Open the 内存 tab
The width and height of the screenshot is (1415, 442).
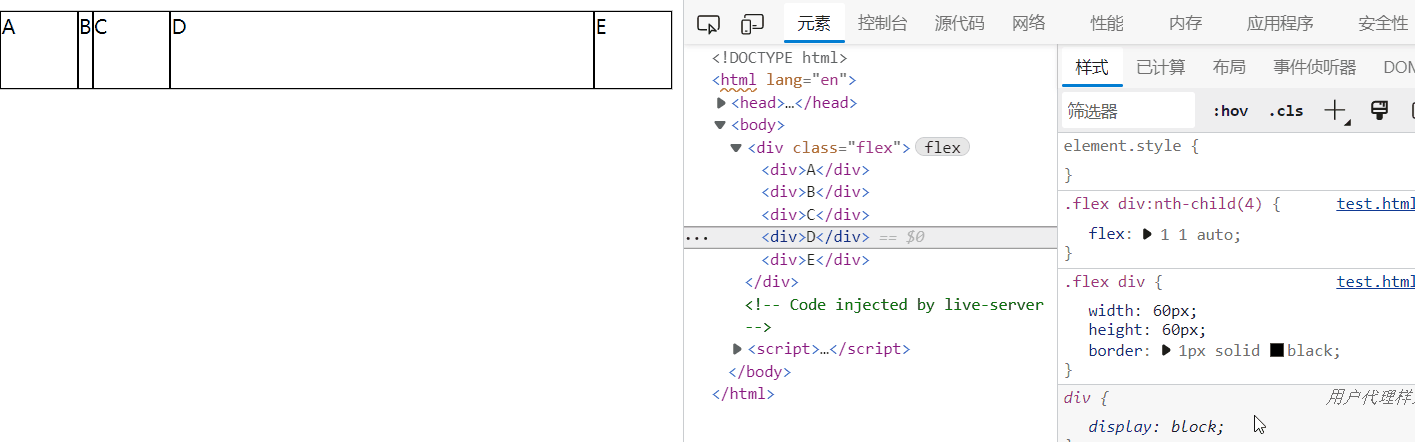click(1185, 23)
